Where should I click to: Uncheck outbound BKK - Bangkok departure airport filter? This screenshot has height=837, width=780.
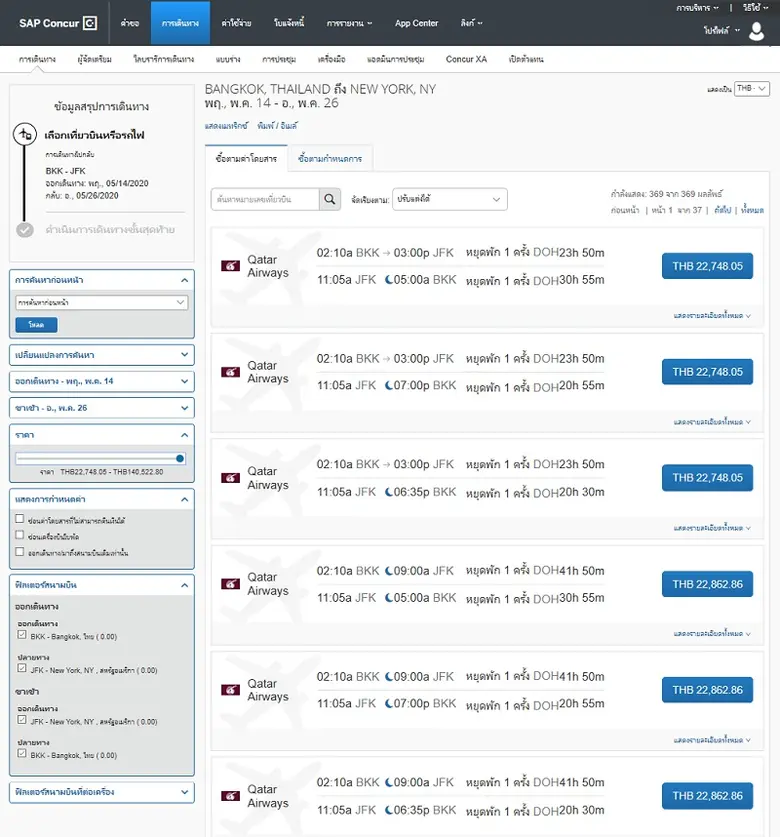(x=22, y=635)
